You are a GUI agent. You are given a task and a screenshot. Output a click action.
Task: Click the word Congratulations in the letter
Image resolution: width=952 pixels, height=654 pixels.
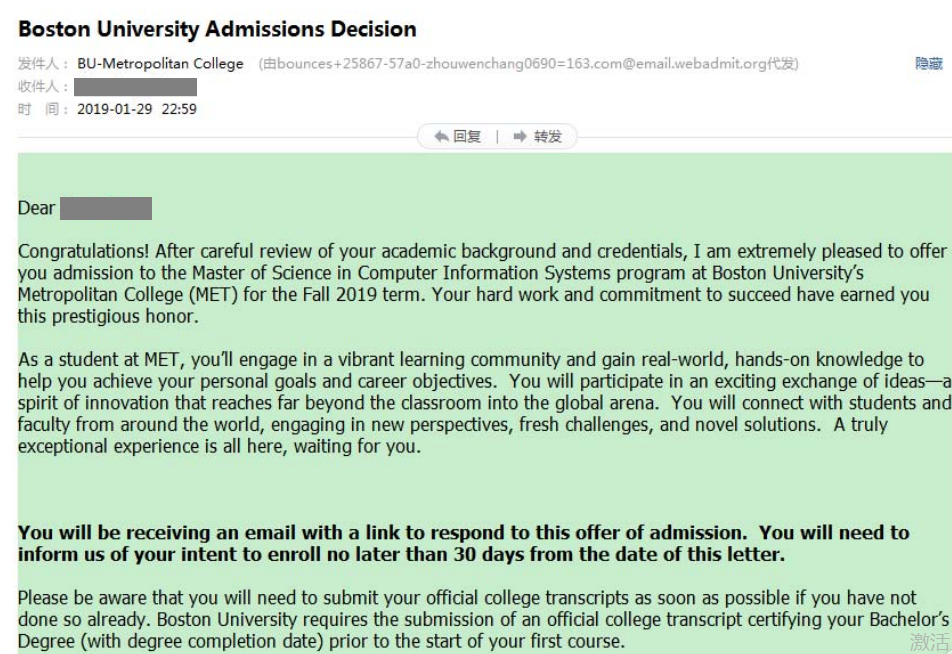pos(84,251)
